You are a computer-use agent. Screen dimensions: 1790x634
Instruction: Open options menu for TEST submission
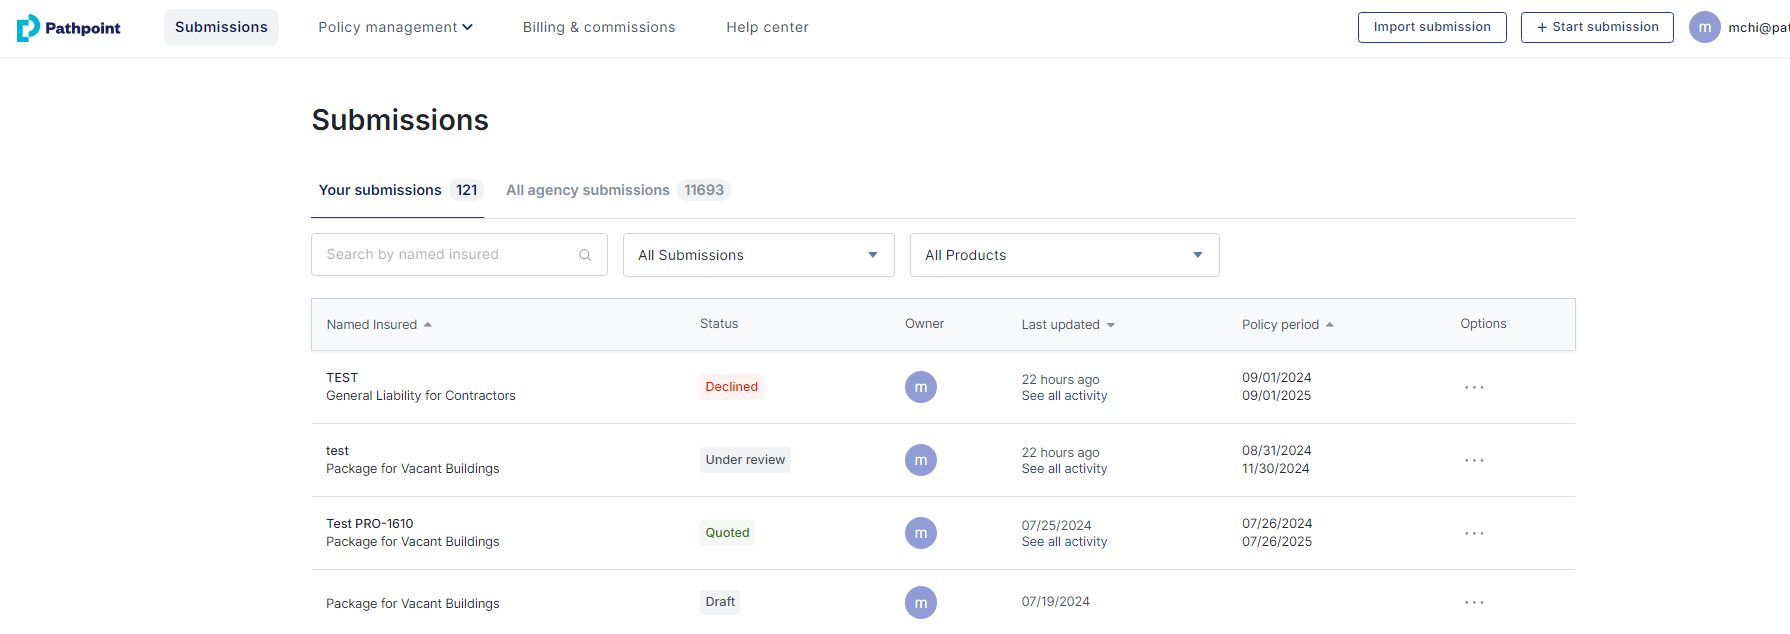(x=1474, y=387)
